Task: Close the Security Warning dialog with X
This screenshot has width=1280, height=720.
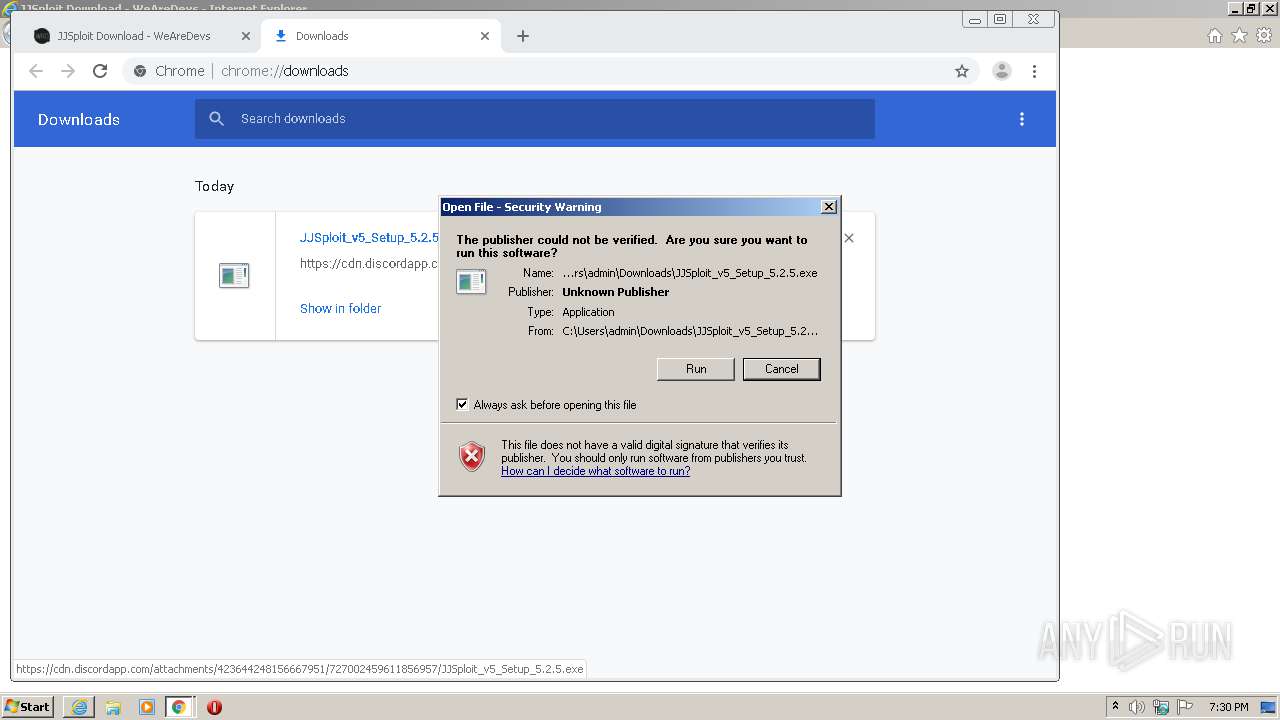Action: 829,207
